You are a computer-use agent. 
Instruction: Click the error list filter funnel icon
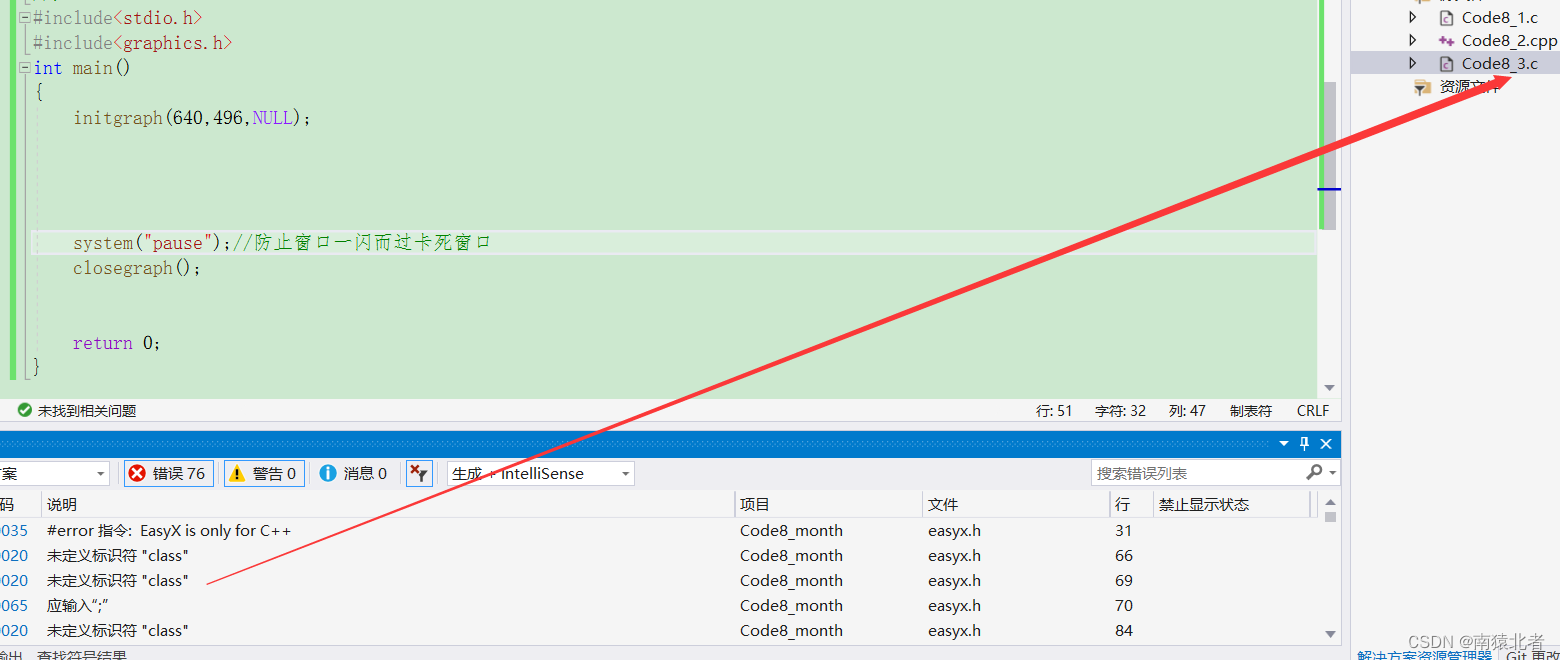(x=419, y=473)
